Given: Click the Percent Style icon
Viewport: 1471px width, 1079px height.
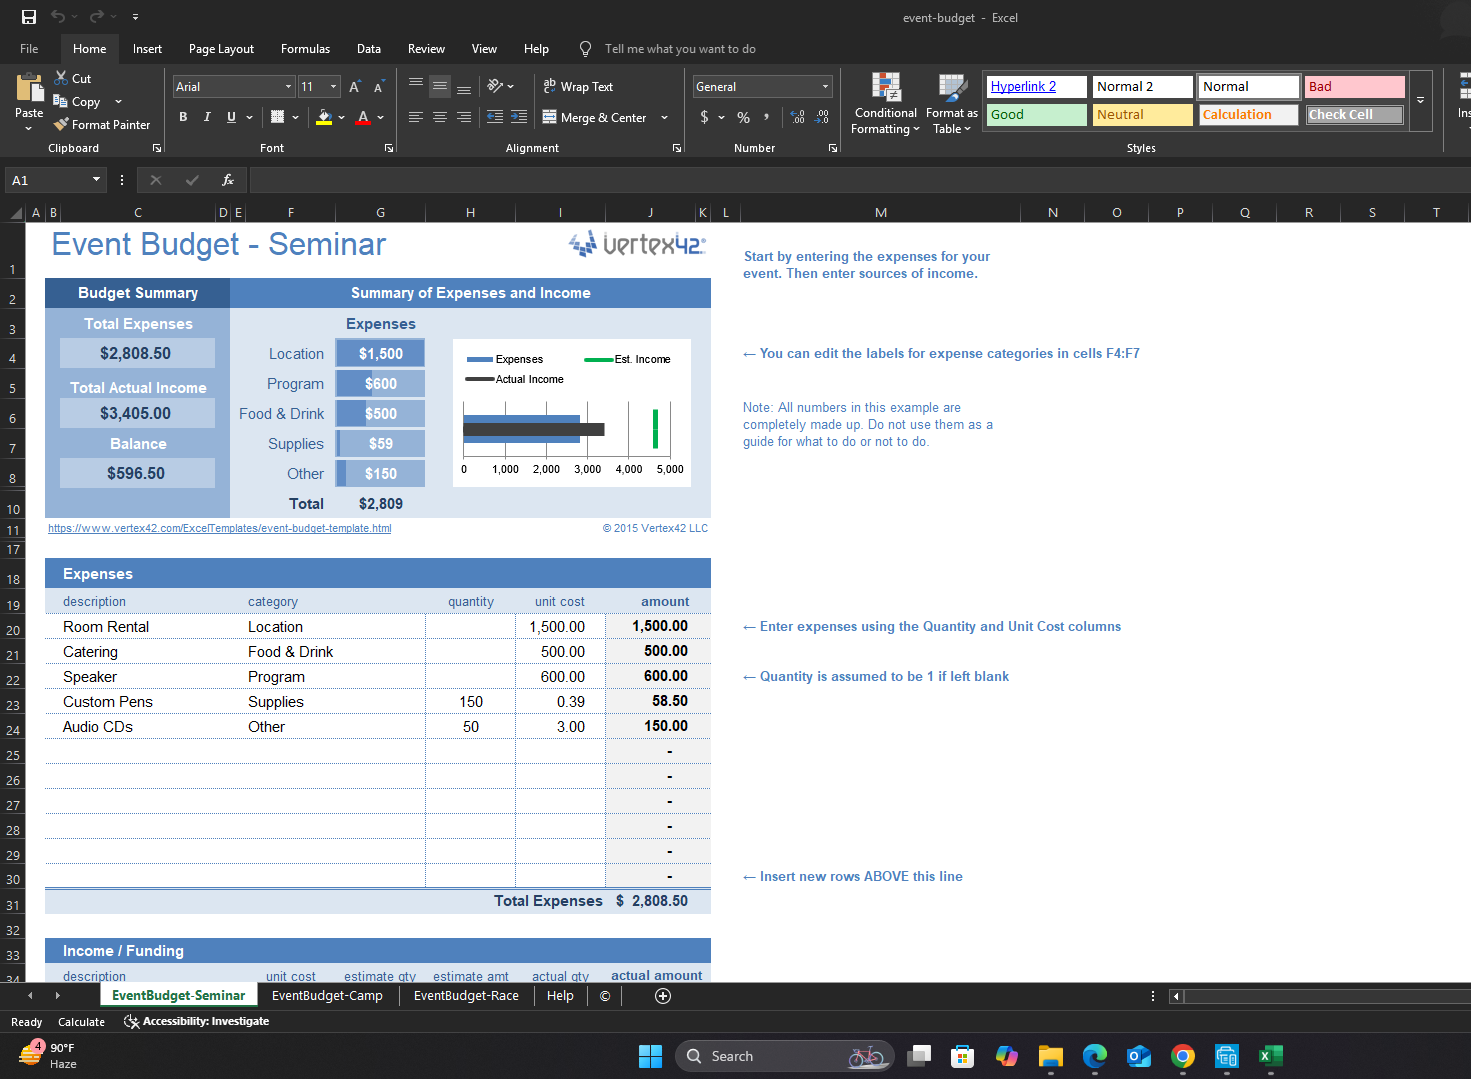Looking at the screenshot, I should (x=743, y=117).
